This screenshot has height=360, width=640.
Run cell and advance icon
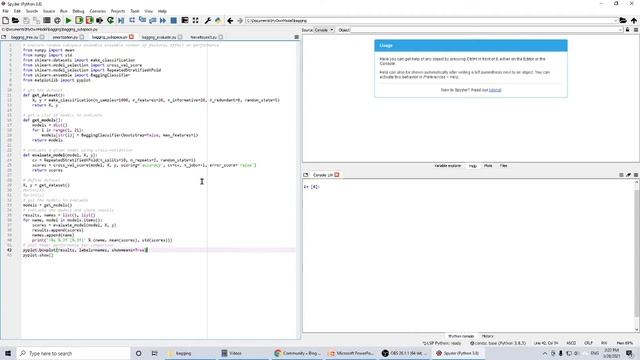(x=89, y=20)
